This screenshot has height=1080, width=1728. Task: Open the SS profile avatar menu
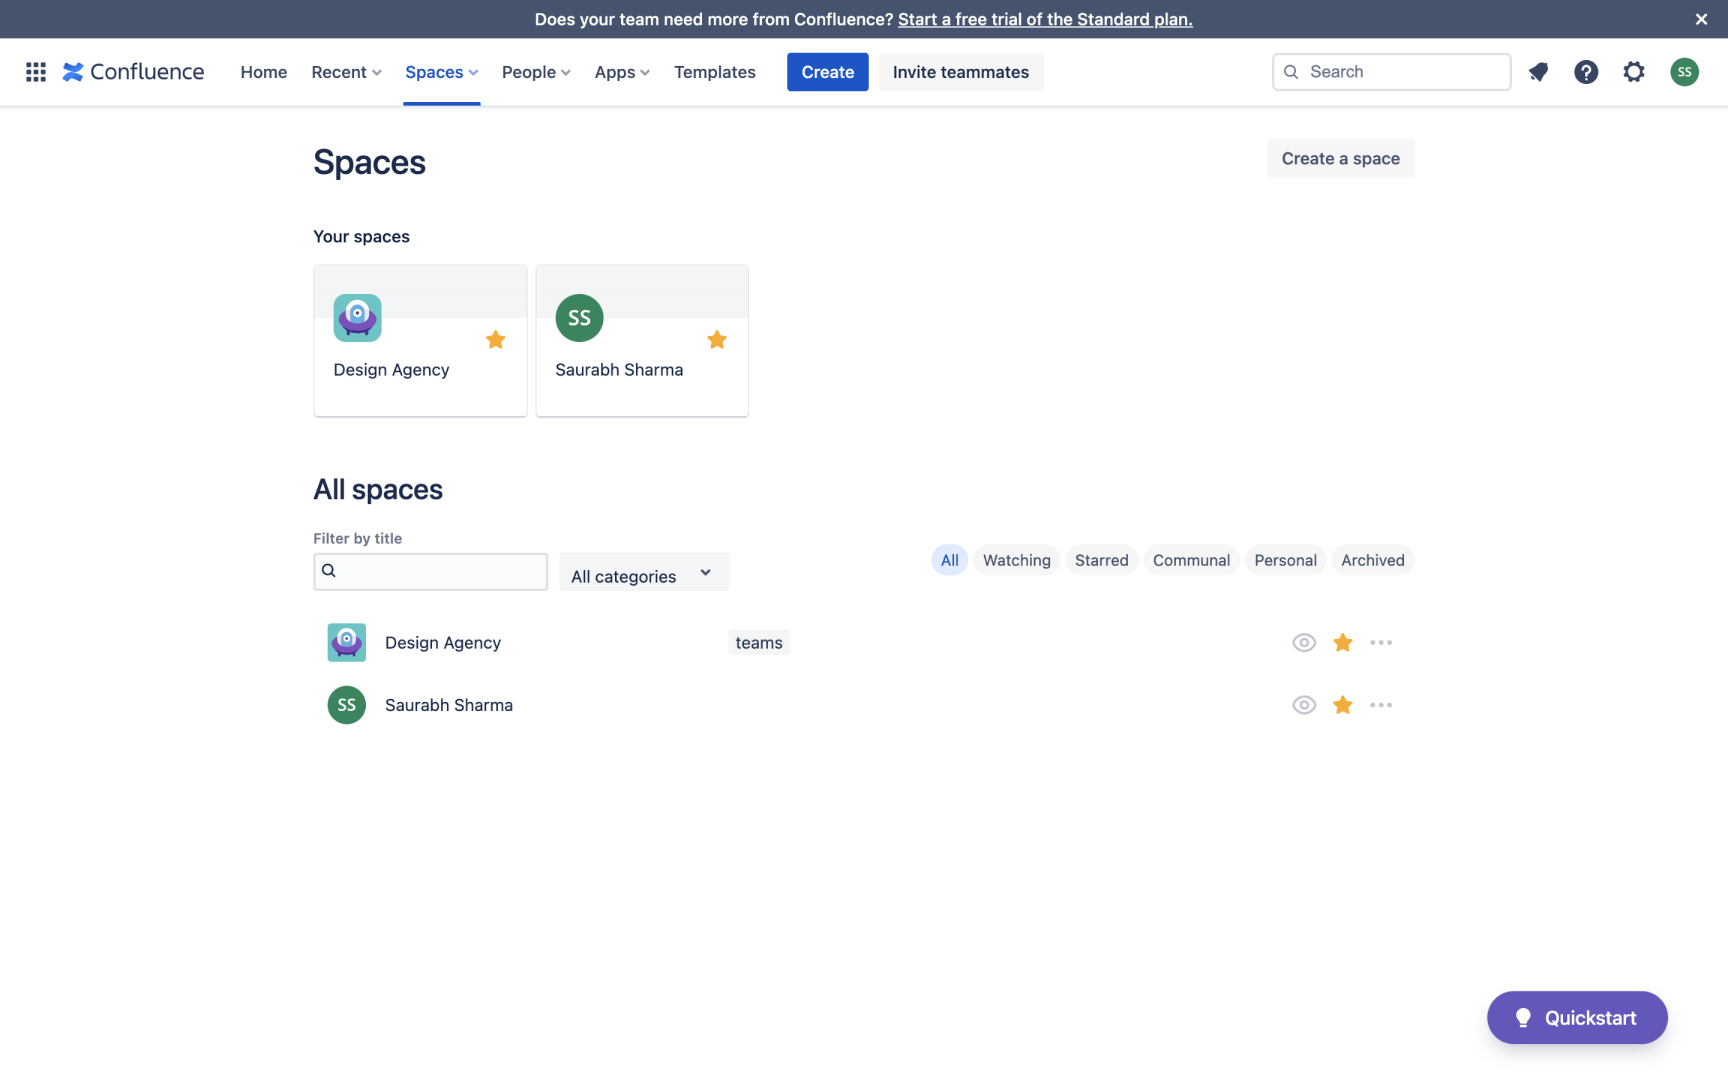pyautogui.click(x=1684, y=72)
